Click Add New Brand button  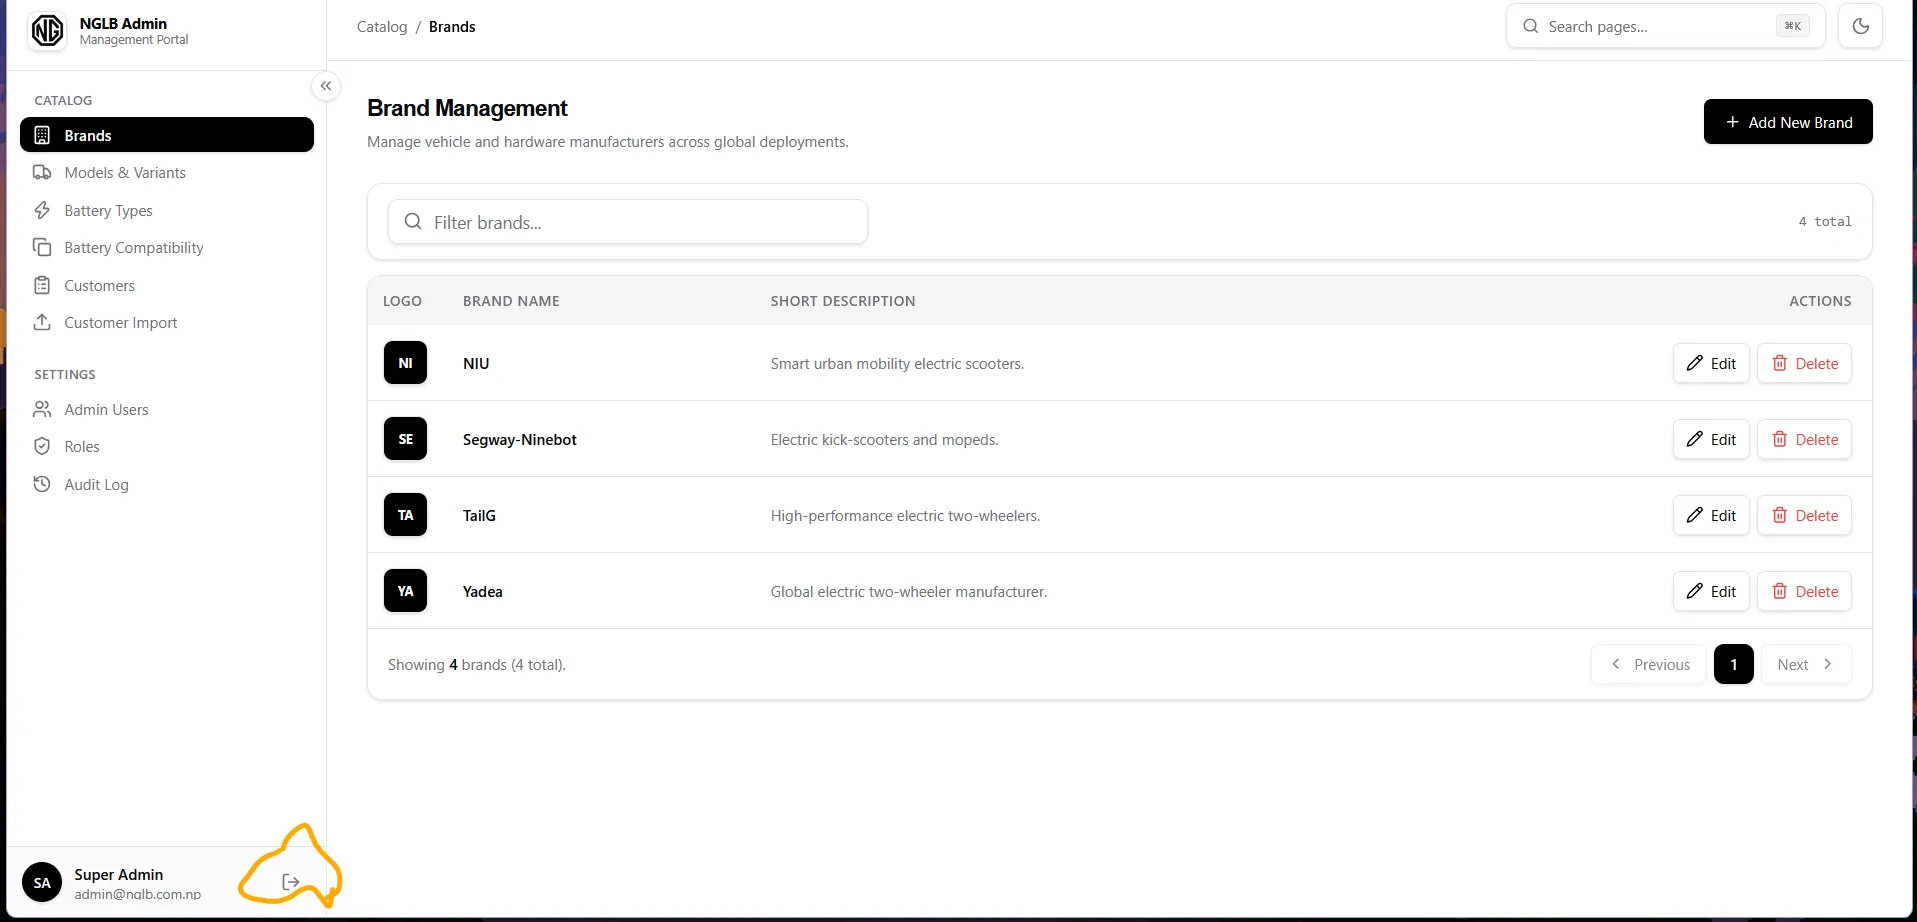click(x=1788, y=122)
